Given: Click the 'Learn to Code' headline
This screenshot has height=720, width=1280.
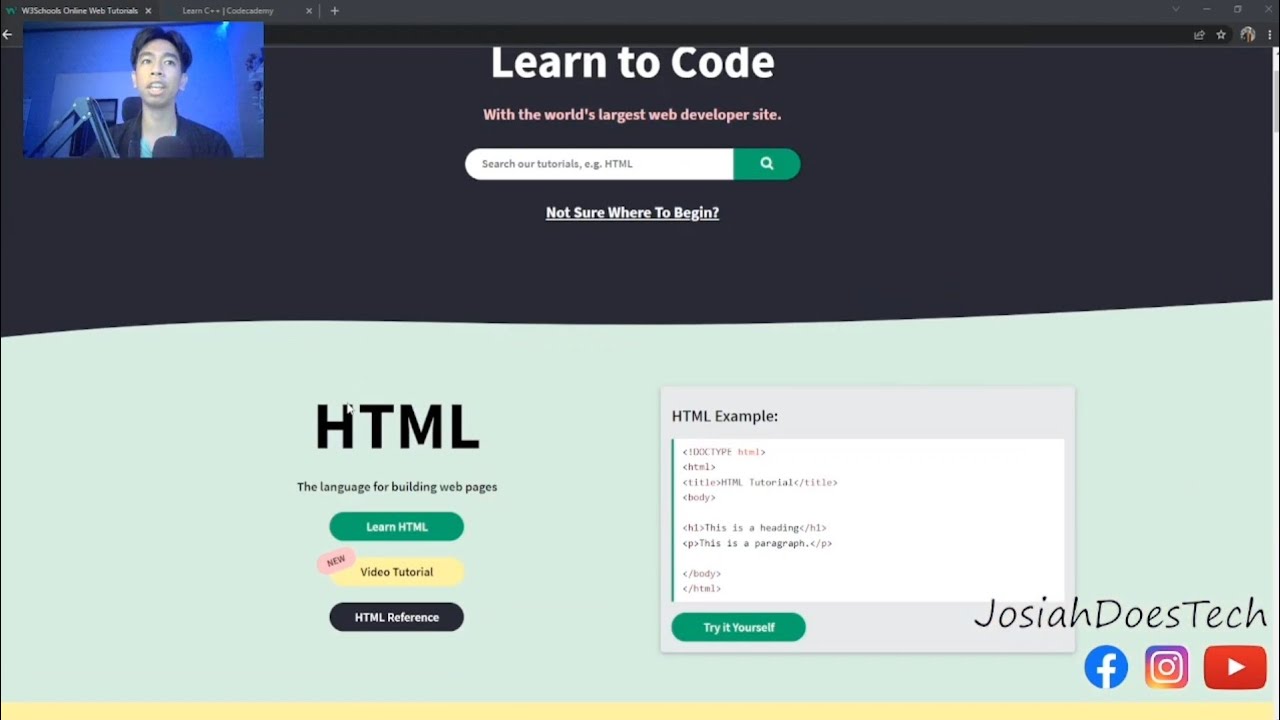Looking at the screenshot, I should click(632, 63).
